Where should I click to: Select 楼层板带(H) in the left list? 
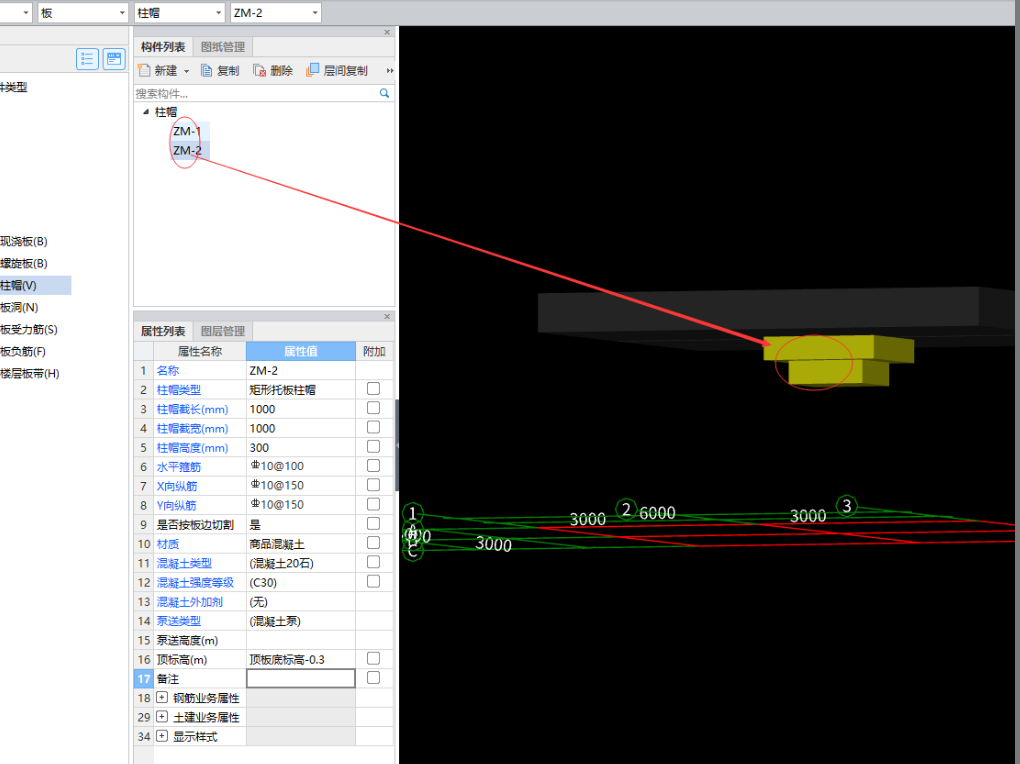click(30, 374)
